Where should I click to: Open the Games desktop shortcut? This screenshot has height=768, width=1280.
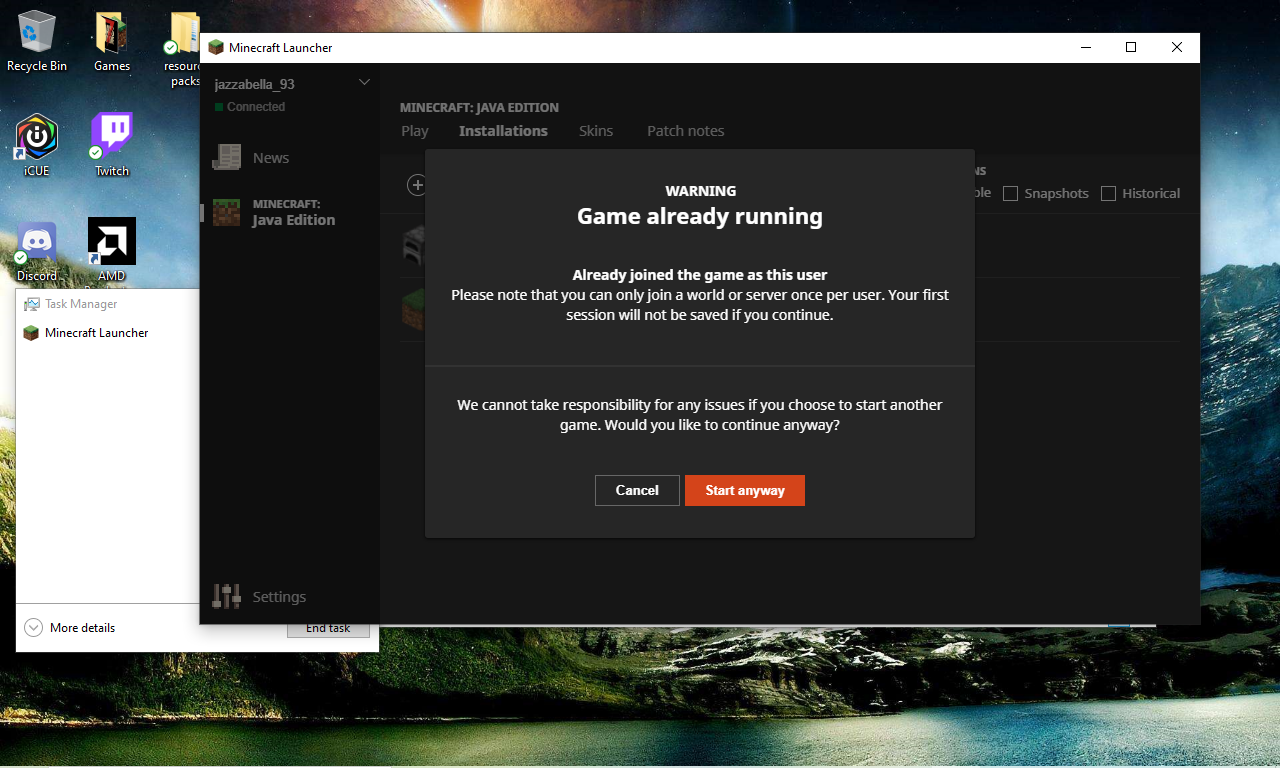coord(112,41)
